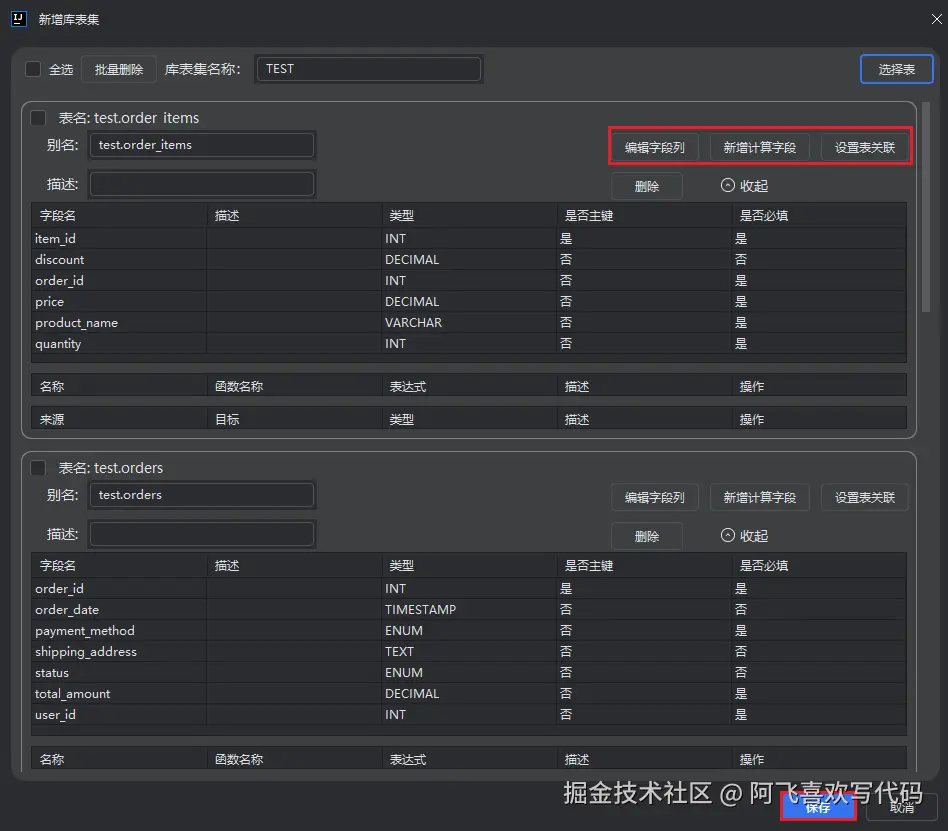This screenshot has height=831, width=948.
Task: Click 编辑字段列 for test.order_items
Action: coord(655,148)
